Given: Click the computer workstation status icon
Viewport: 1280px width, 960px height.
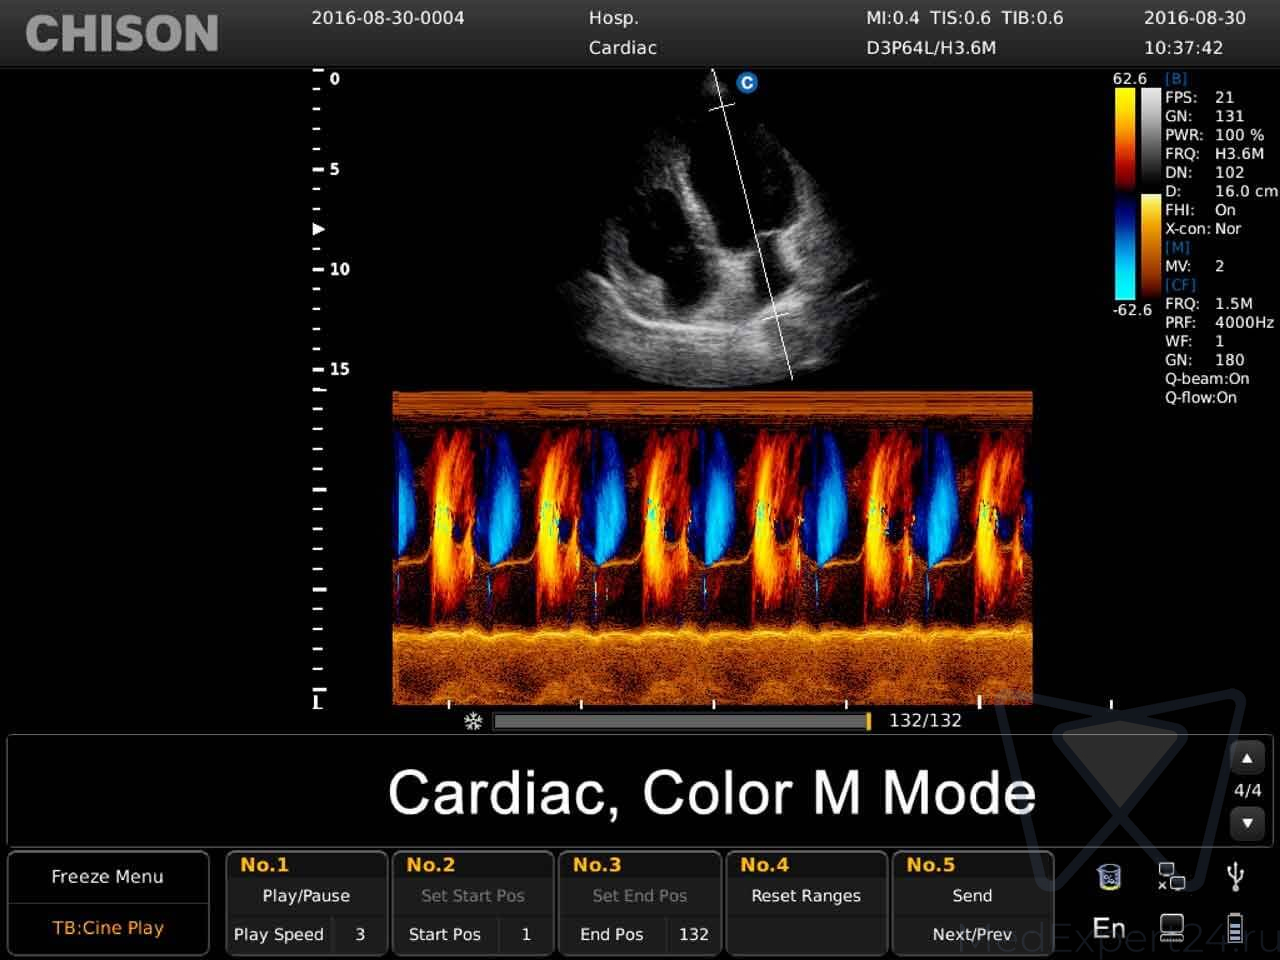Looking at the screenshot, I should 1171,929.
